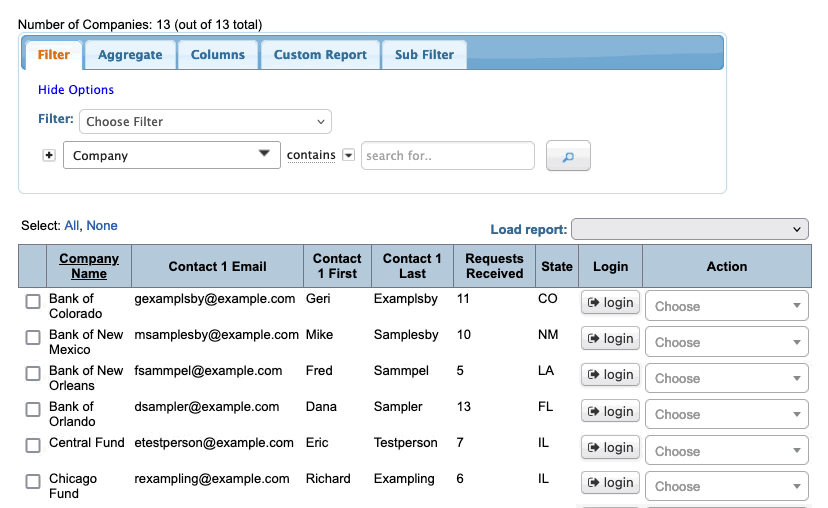
Task: Click the magnifier search button
Action: coord(568,156)
